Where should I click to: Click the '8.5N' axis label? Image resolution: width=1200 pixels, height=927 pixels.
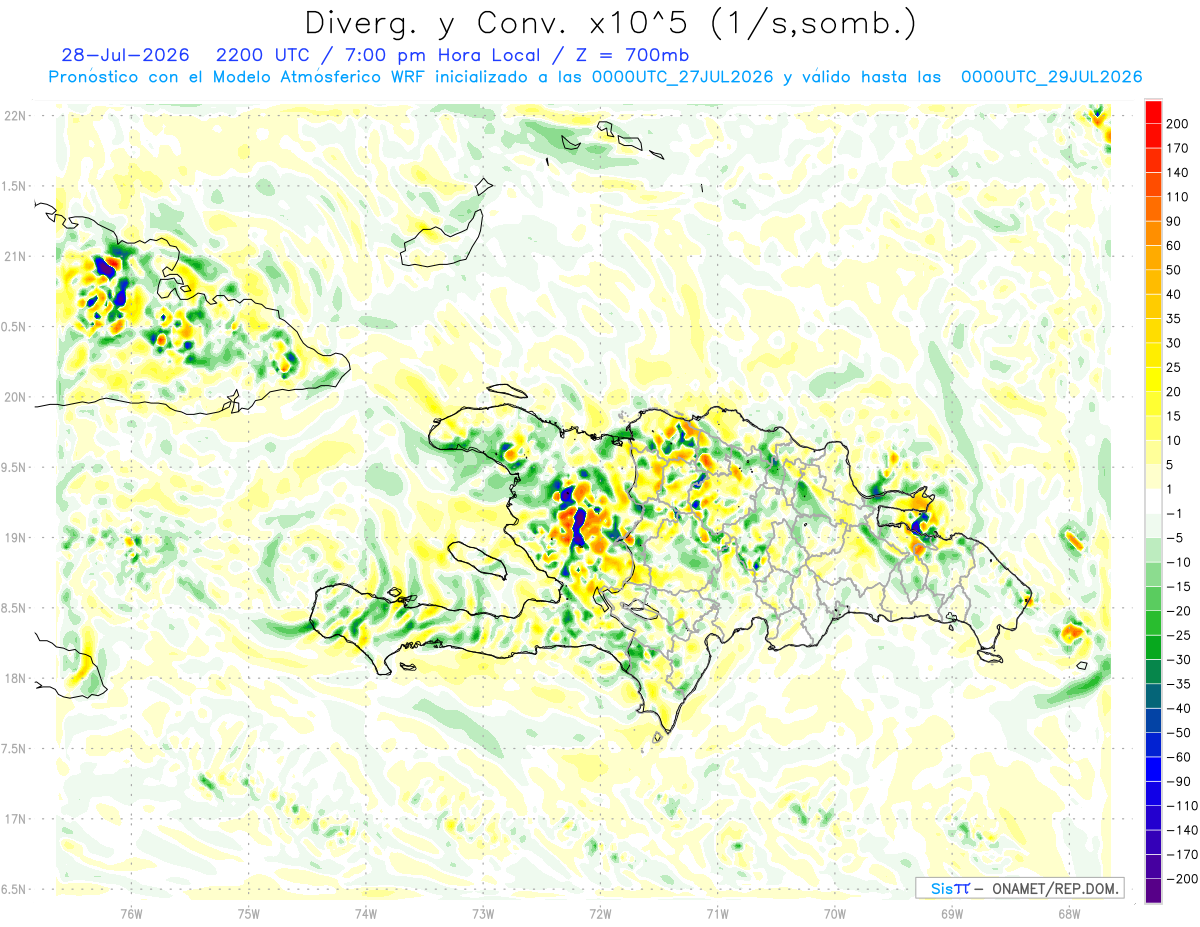(x=14, y=608)
